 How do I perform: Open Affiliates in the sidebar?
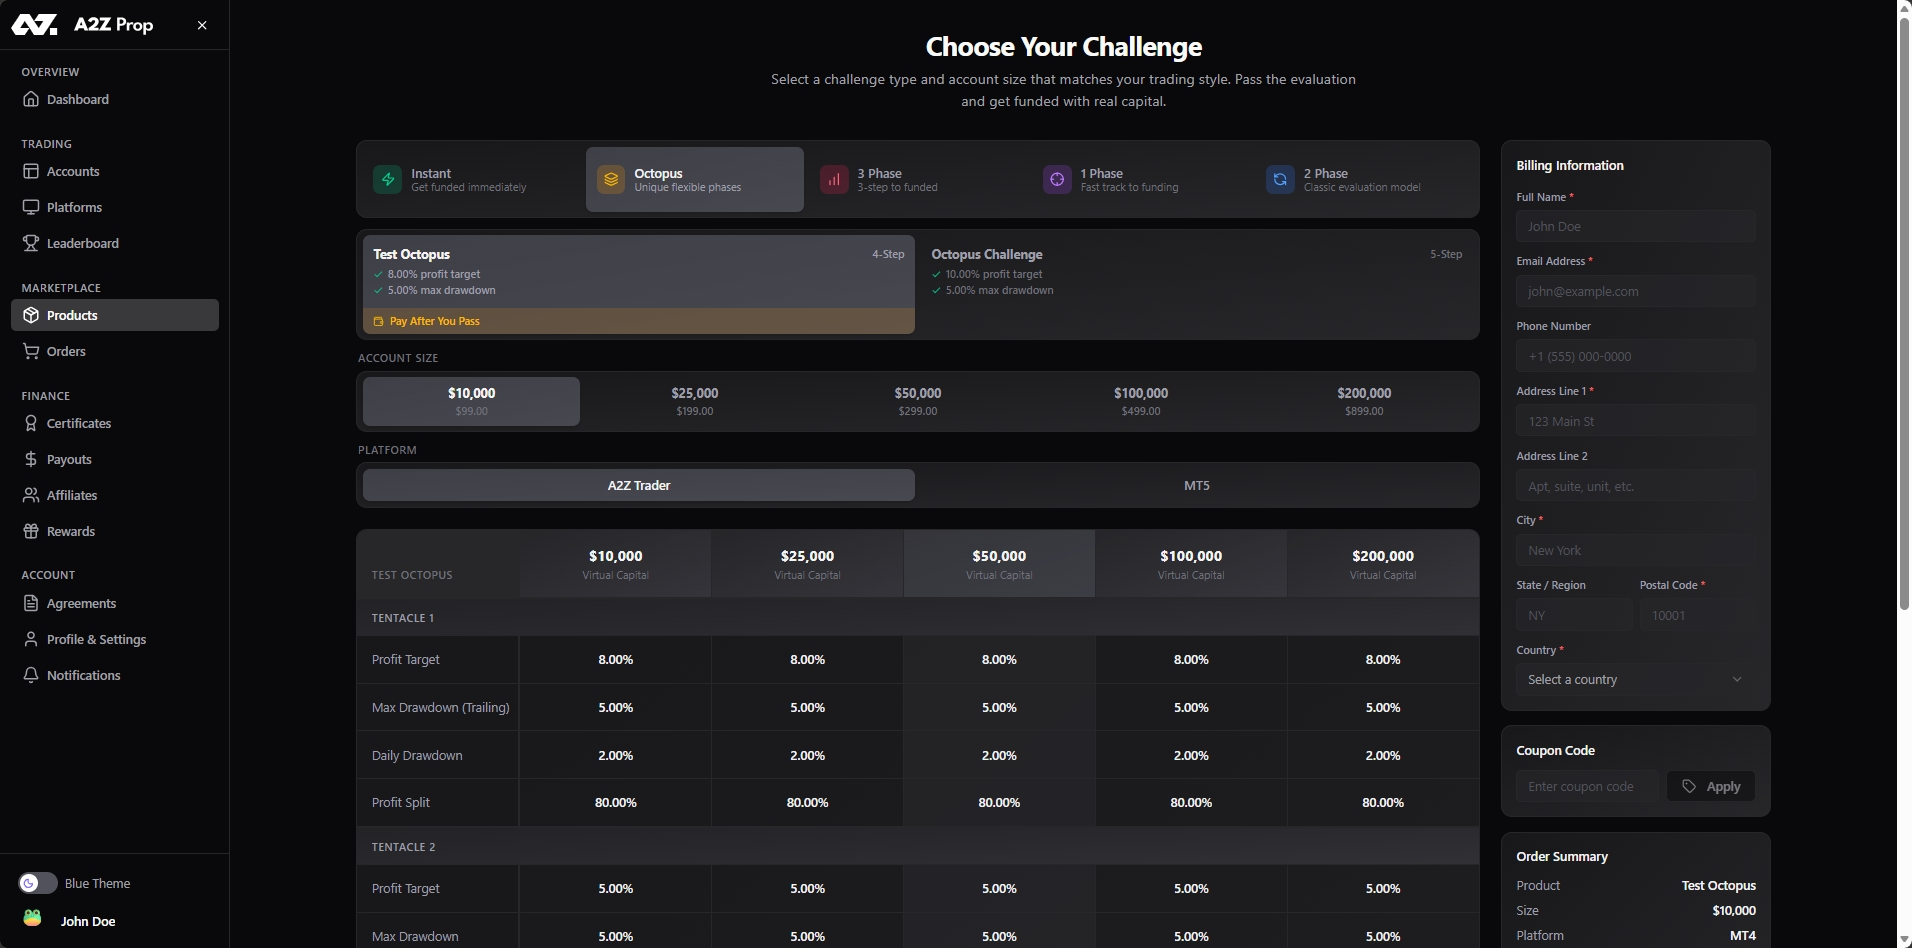[x=72, y=495]
